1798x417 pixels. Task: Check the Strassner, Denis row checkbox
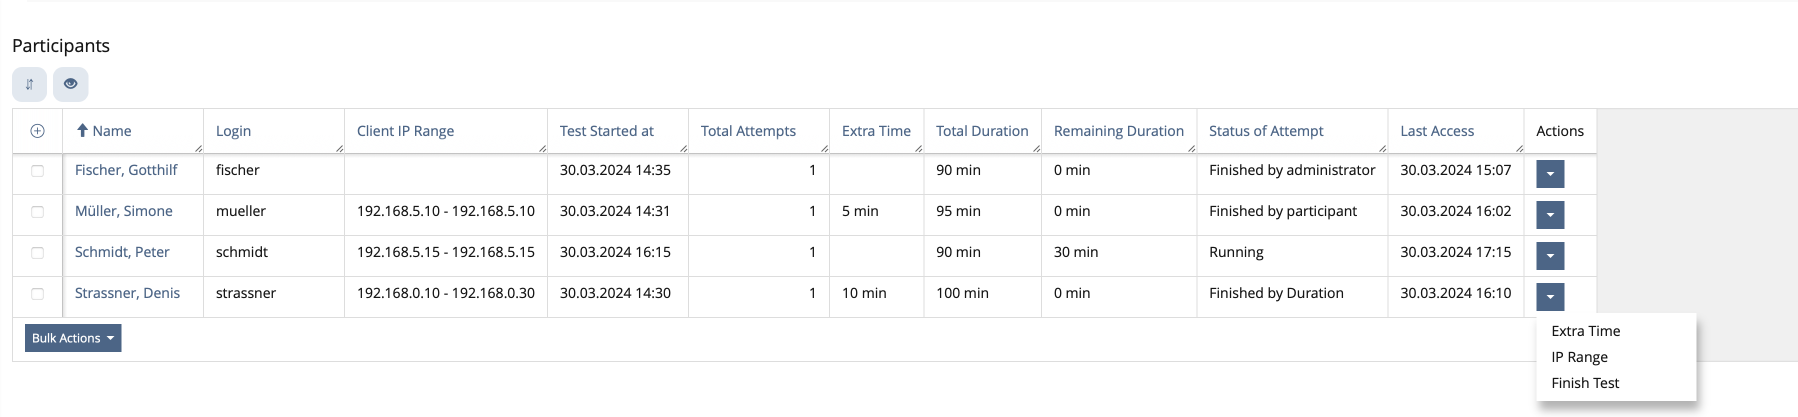click(x=37, y=294)
